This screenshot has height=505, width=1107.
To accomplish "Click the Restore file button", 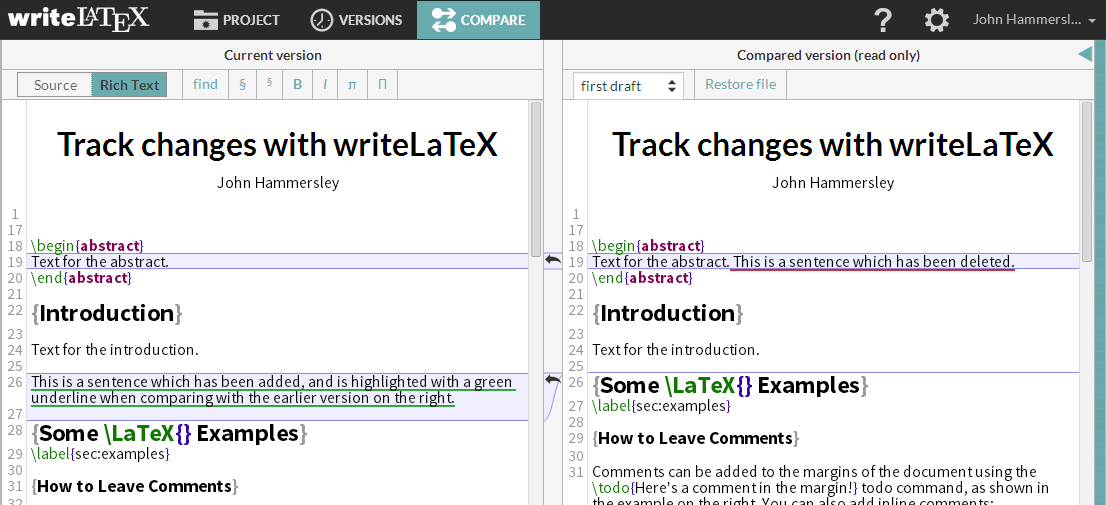I will (x=740, y=85).
